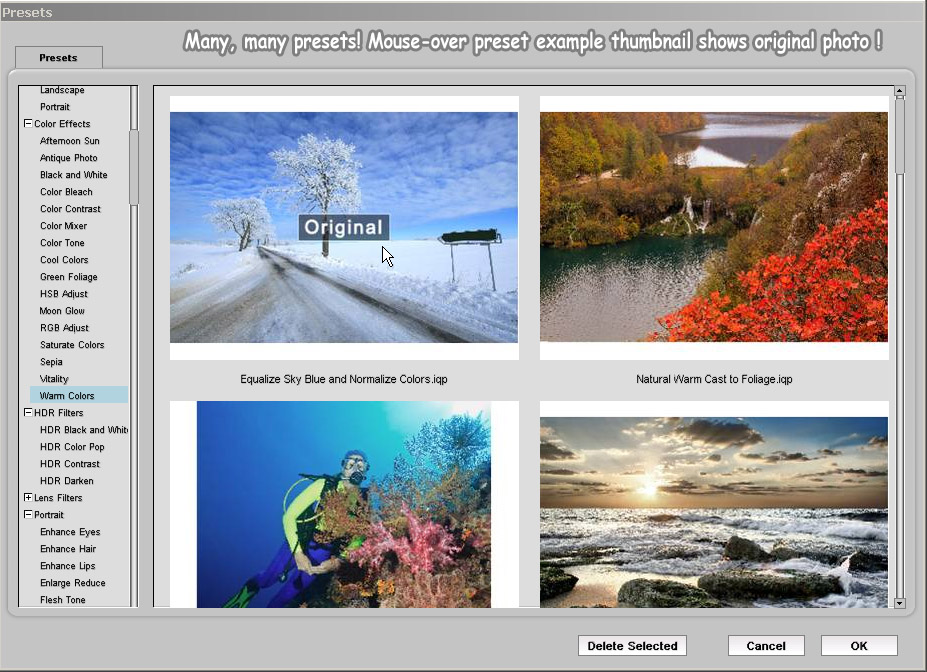The width and height of the screenshot is (927, 672).
Task: Select the HDR Color Pop category
Action: click(x=72, y=447)
